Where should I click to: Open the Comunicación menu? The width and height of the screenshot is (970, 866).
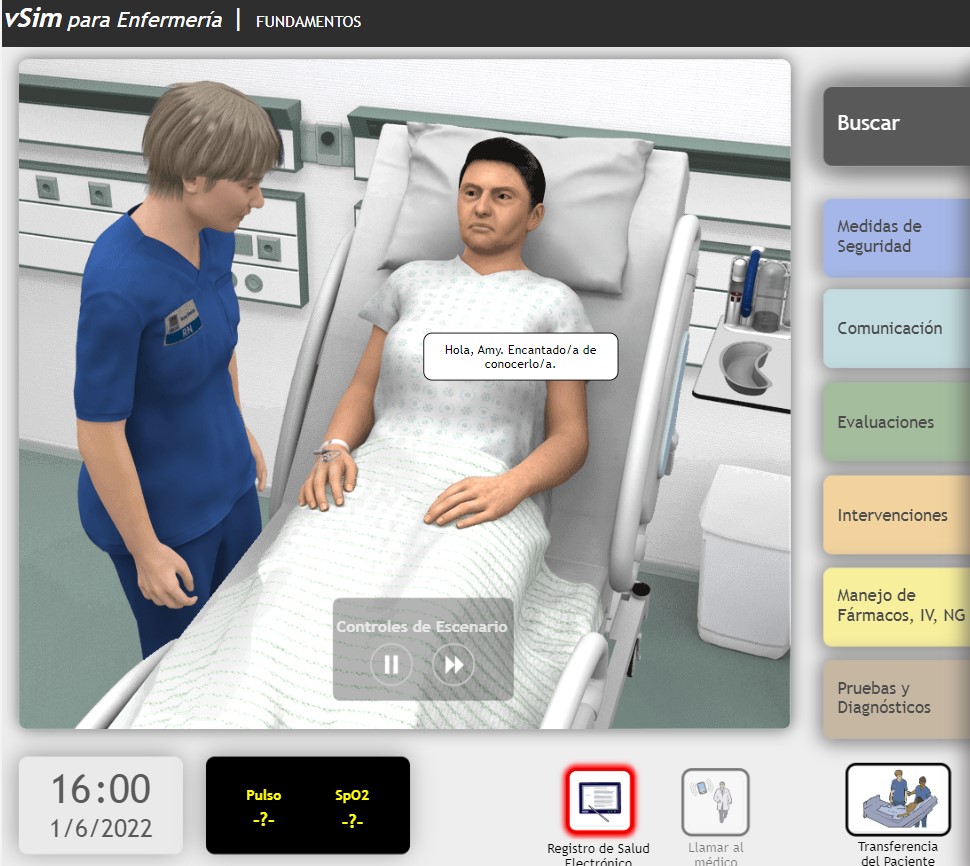pyautogui.click(x=895, y=329)
